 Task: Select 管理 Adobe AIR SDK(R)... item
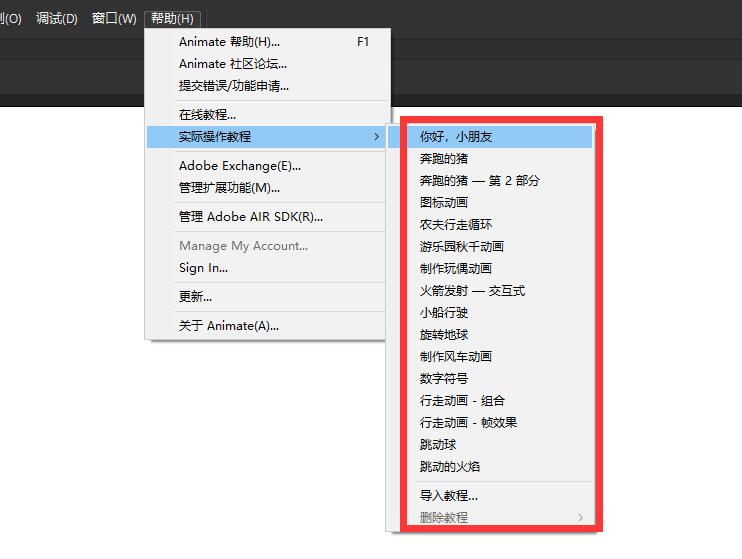coord(268,217)
